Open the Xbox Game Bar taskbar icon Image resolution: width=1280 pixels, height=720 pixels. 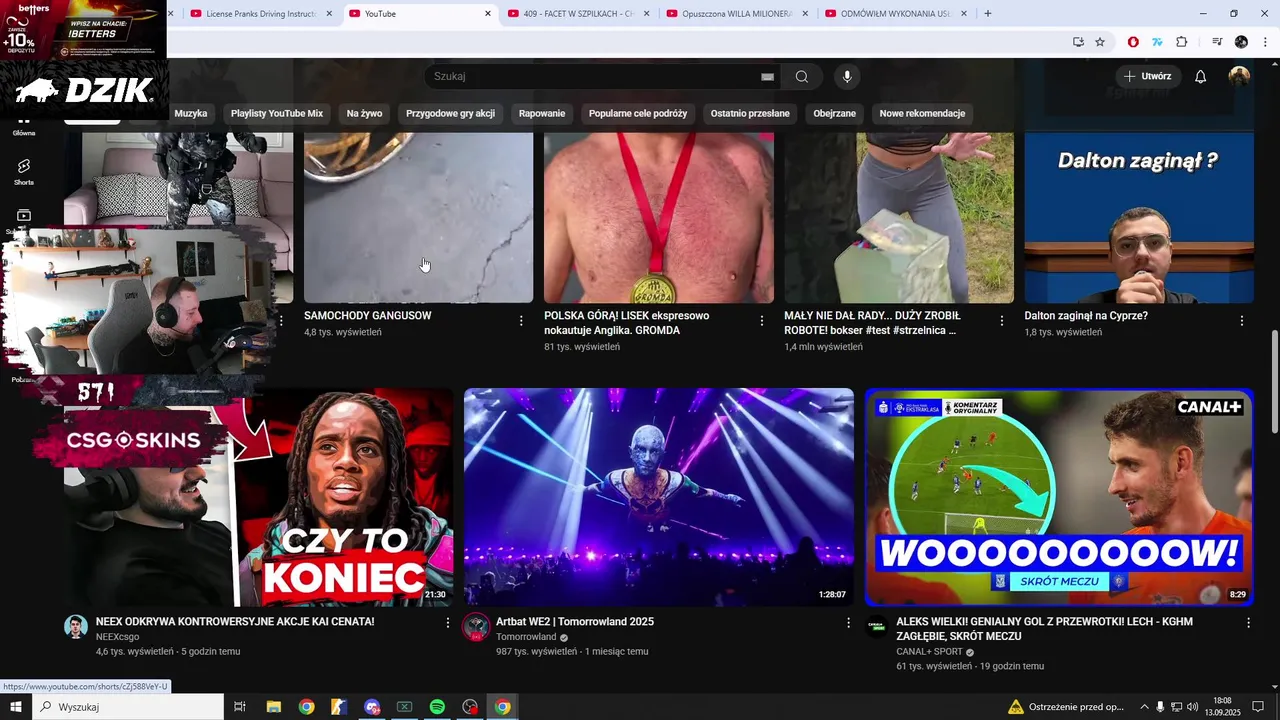[404, 707]
